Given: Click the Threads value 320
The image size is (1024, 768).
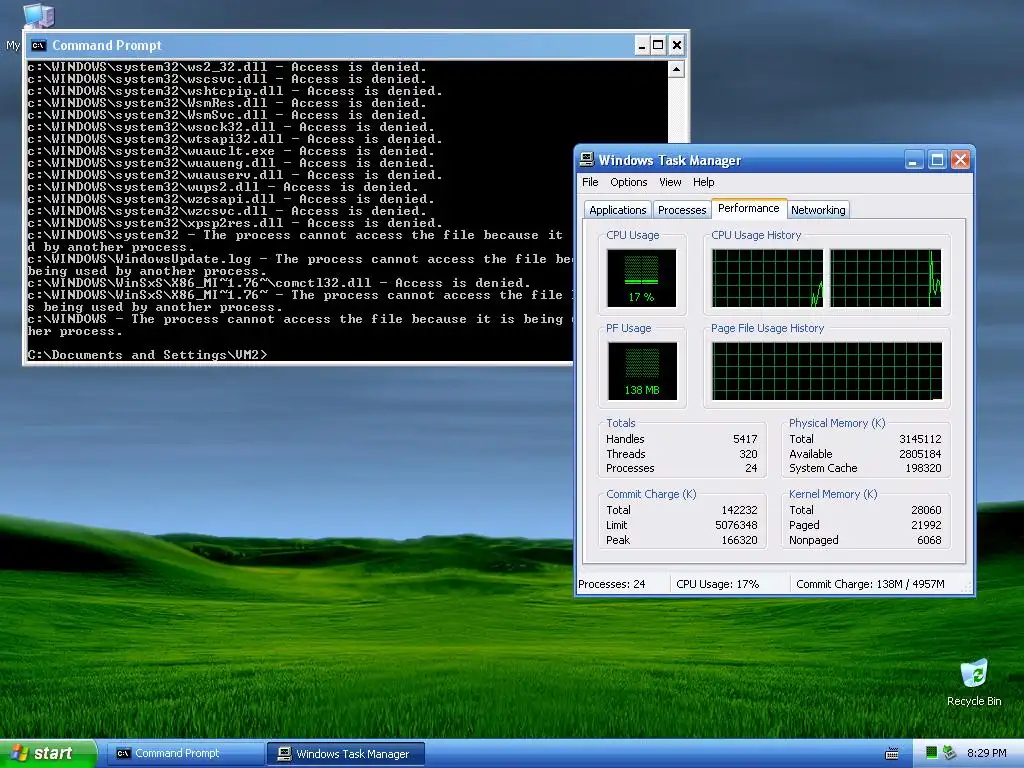Looking at the screenshot, I should [x=748, y=454].
